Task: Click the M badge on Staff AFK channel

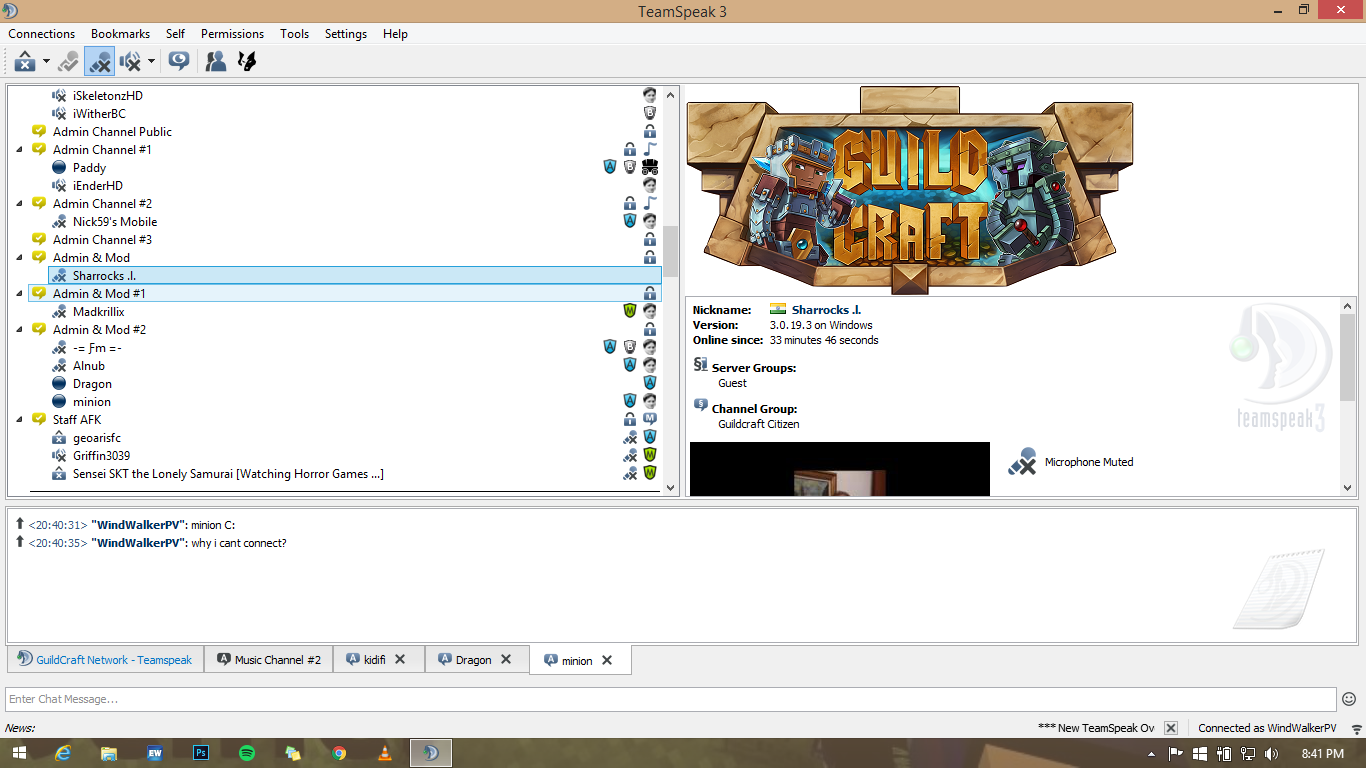Action: (x=650, y=420)
